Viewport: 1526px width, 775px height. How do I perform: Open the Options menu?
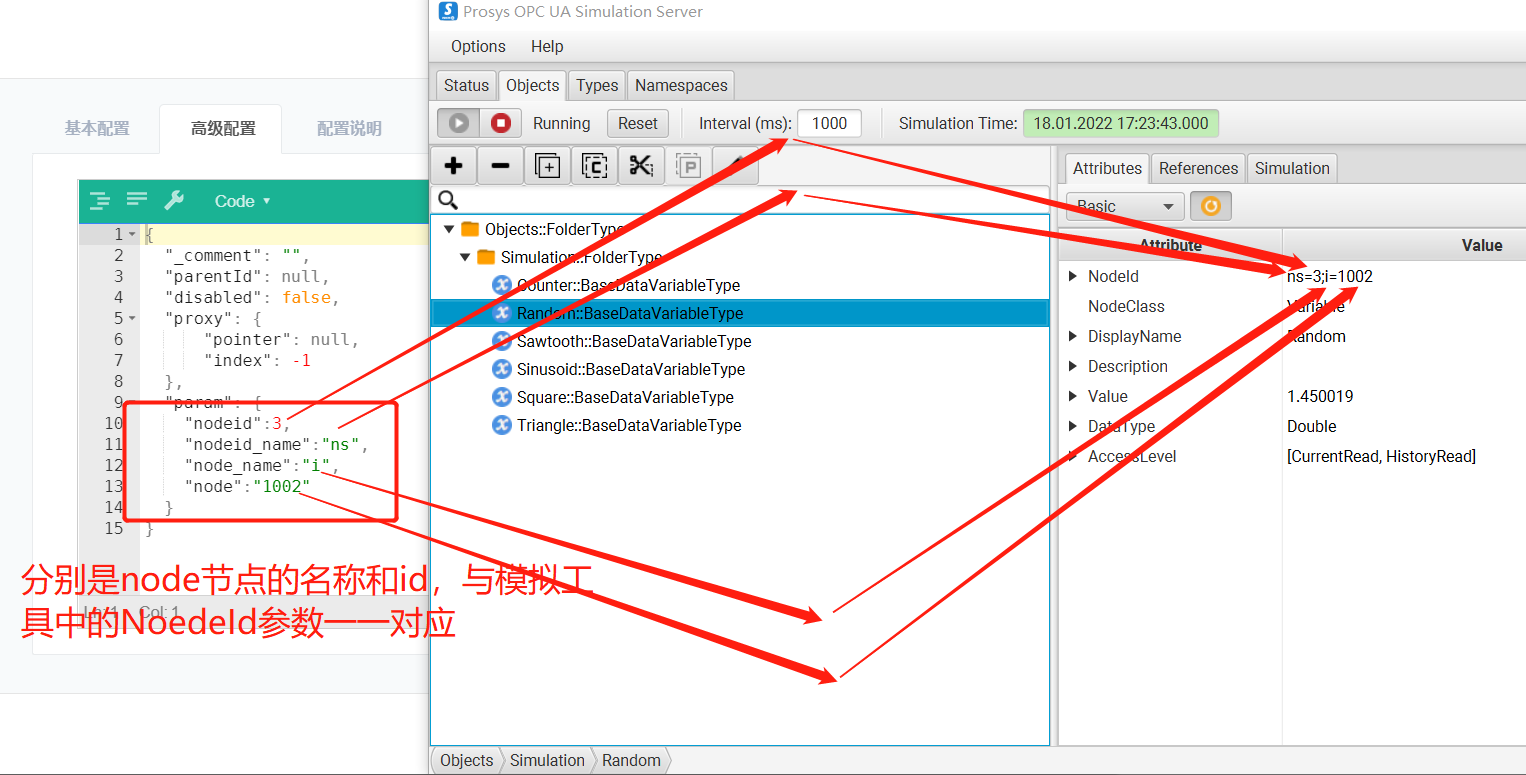[x=478, y=46]
